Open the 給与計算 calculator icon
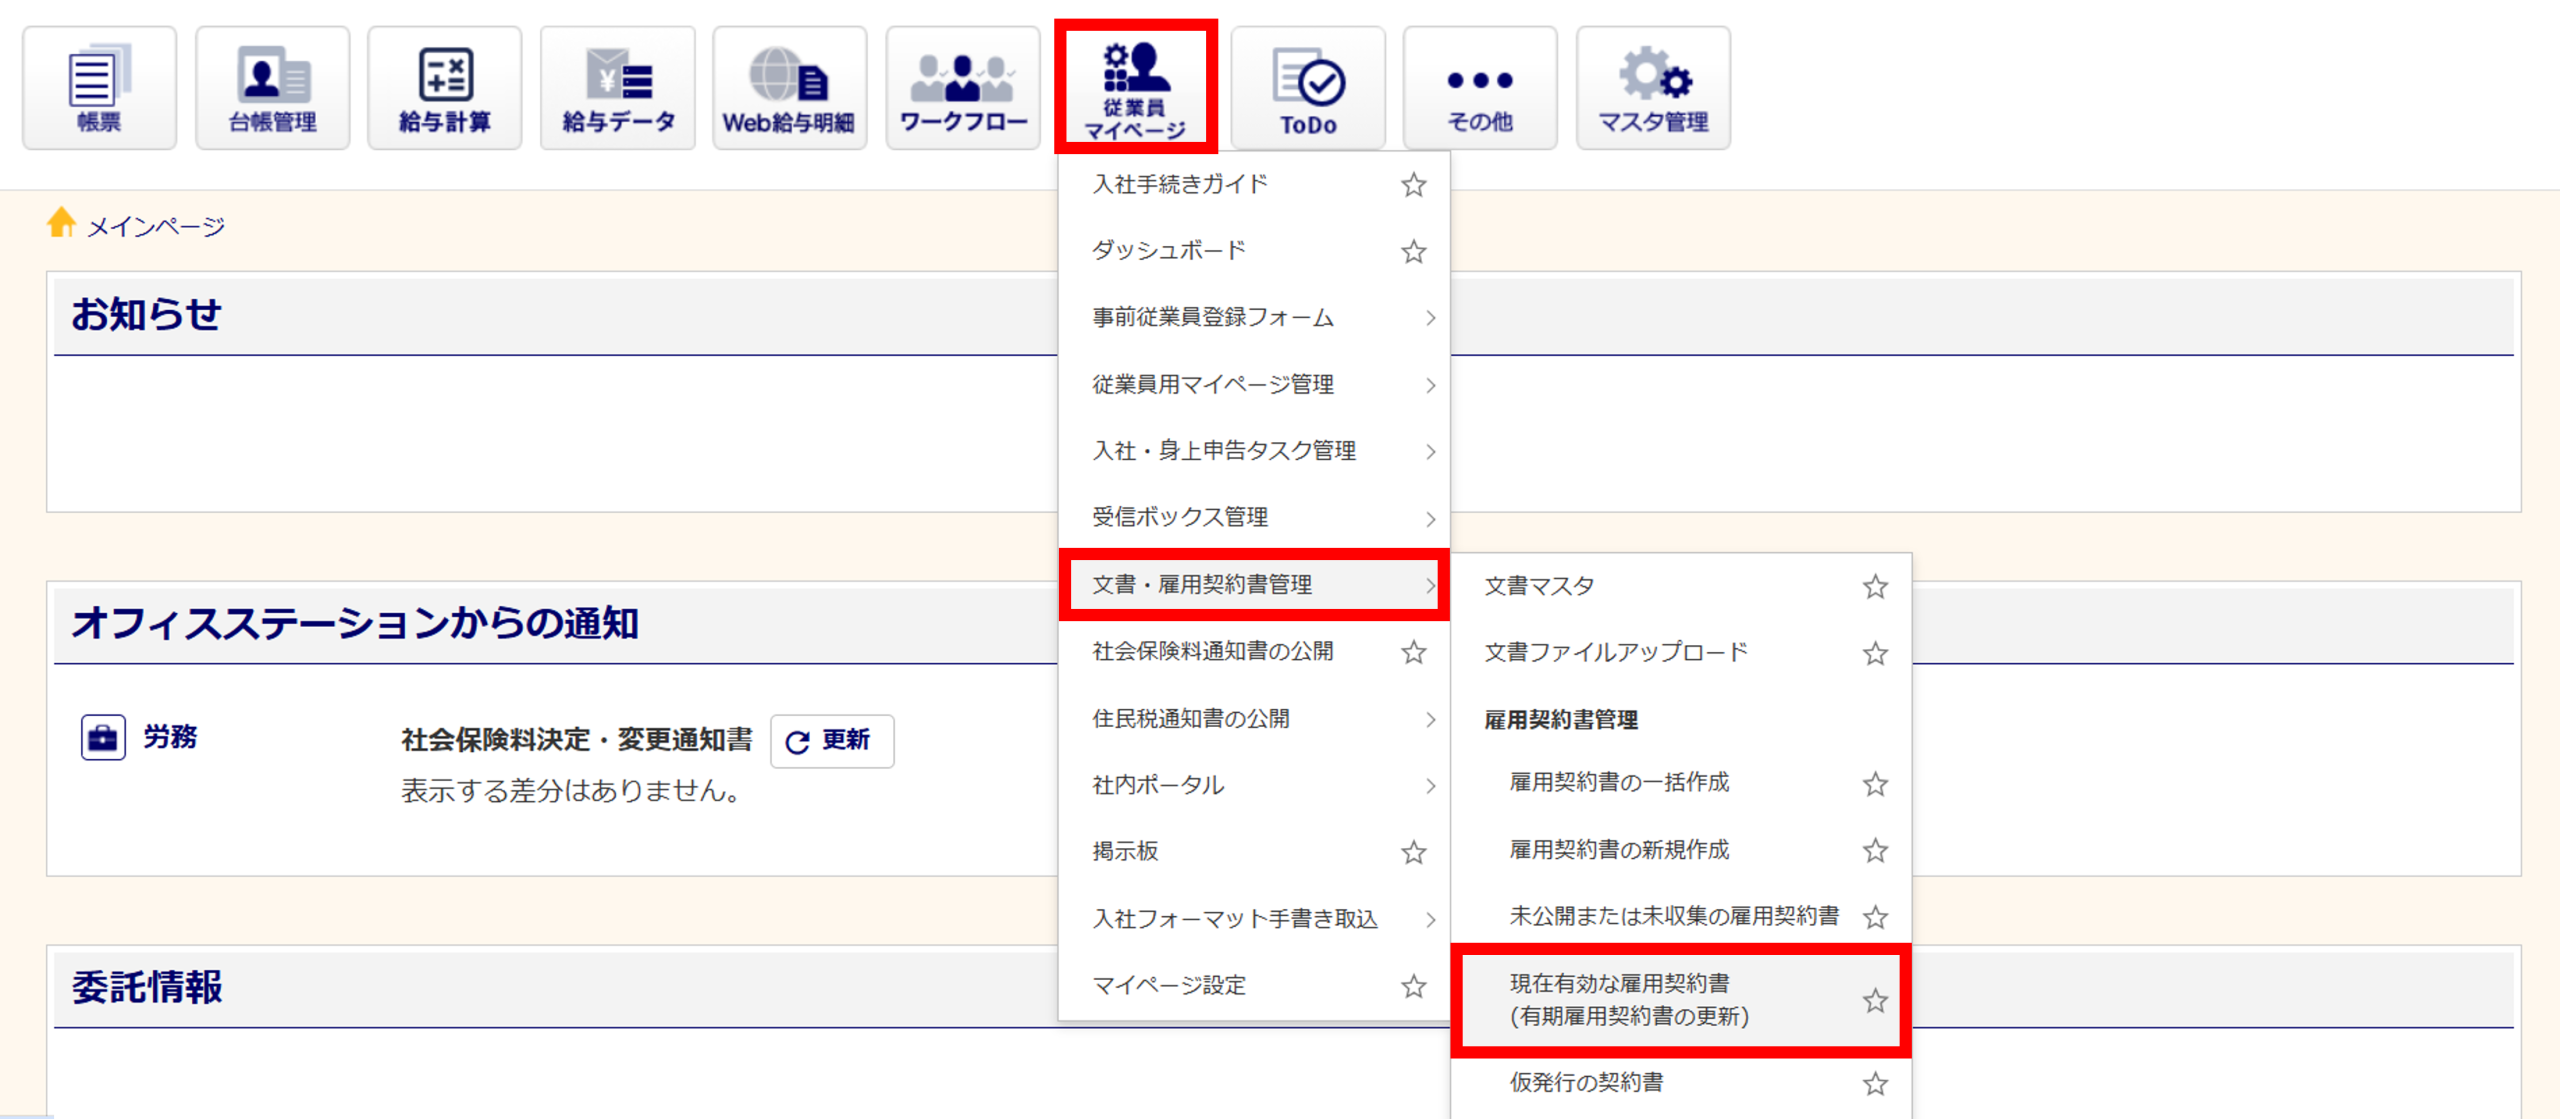 [445, 88]
